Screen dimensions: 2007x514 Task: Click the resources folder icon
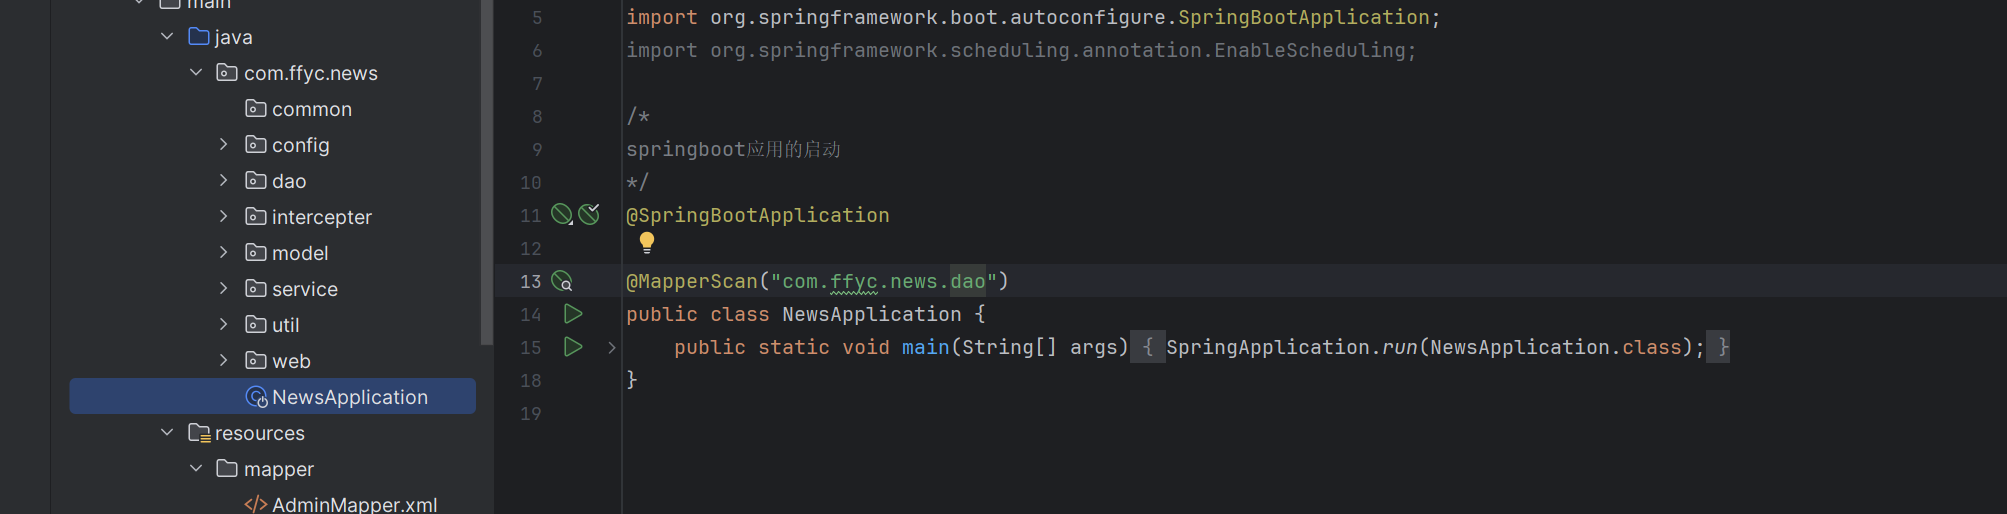199,433
